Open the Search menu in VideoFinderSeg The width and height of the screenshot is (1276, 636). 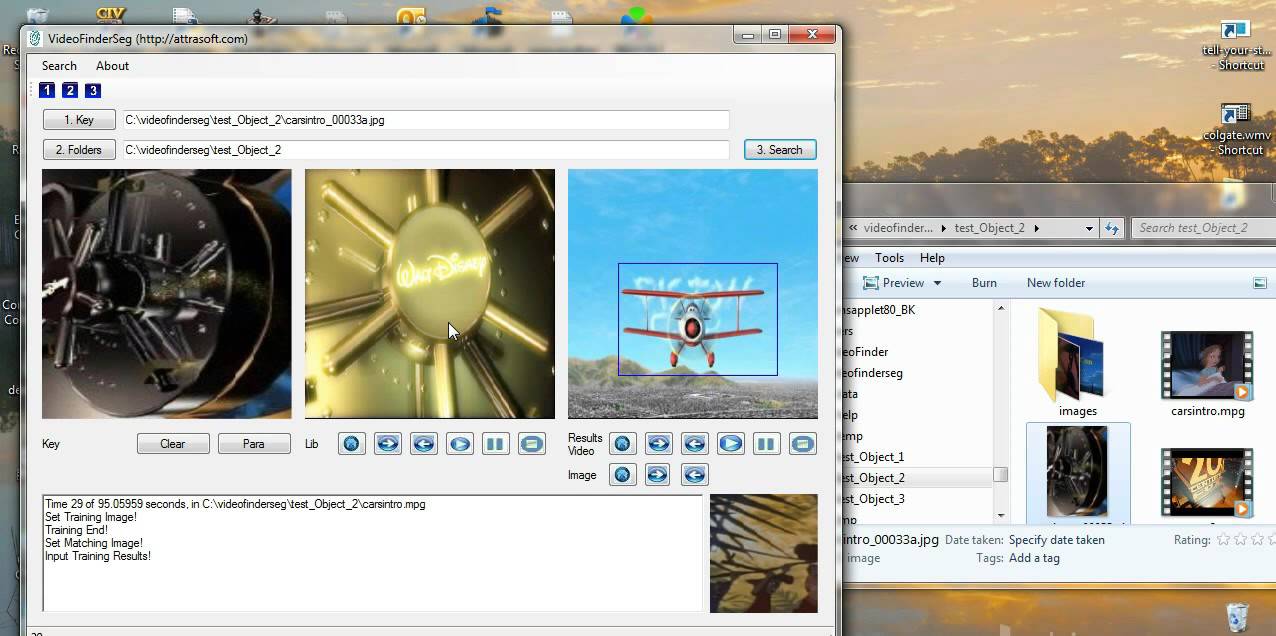59,66
